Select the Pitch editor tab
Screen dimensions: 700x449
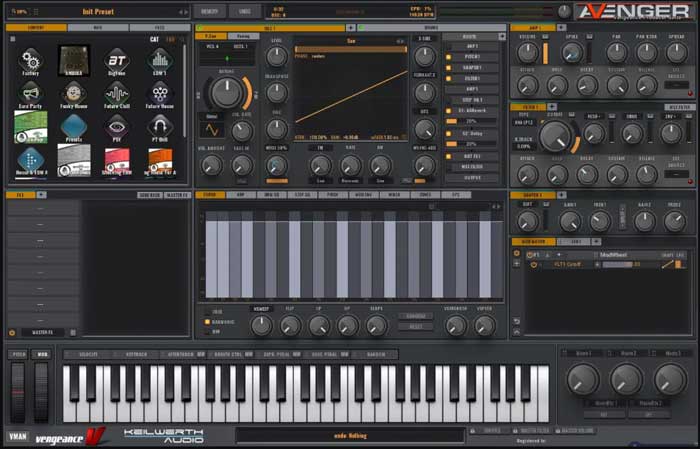click(333, 195)
